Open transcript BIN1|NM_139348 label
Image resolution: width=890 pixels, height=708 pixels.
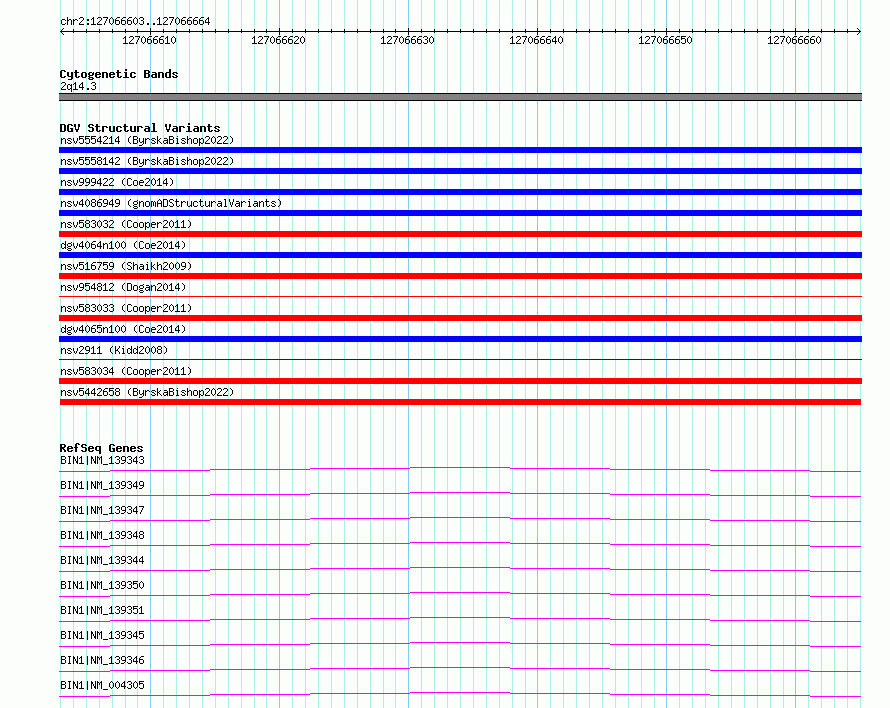pyautogui.click(x=102, y=535)
